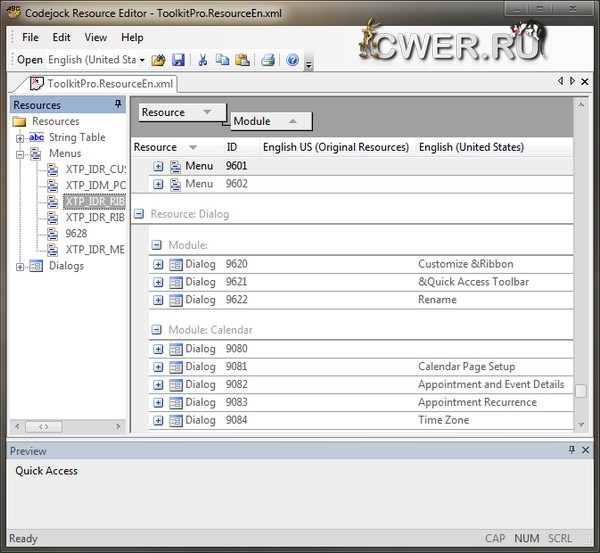Click the Print icon in toolbar
600x553 pixels.
click(268, 60)
